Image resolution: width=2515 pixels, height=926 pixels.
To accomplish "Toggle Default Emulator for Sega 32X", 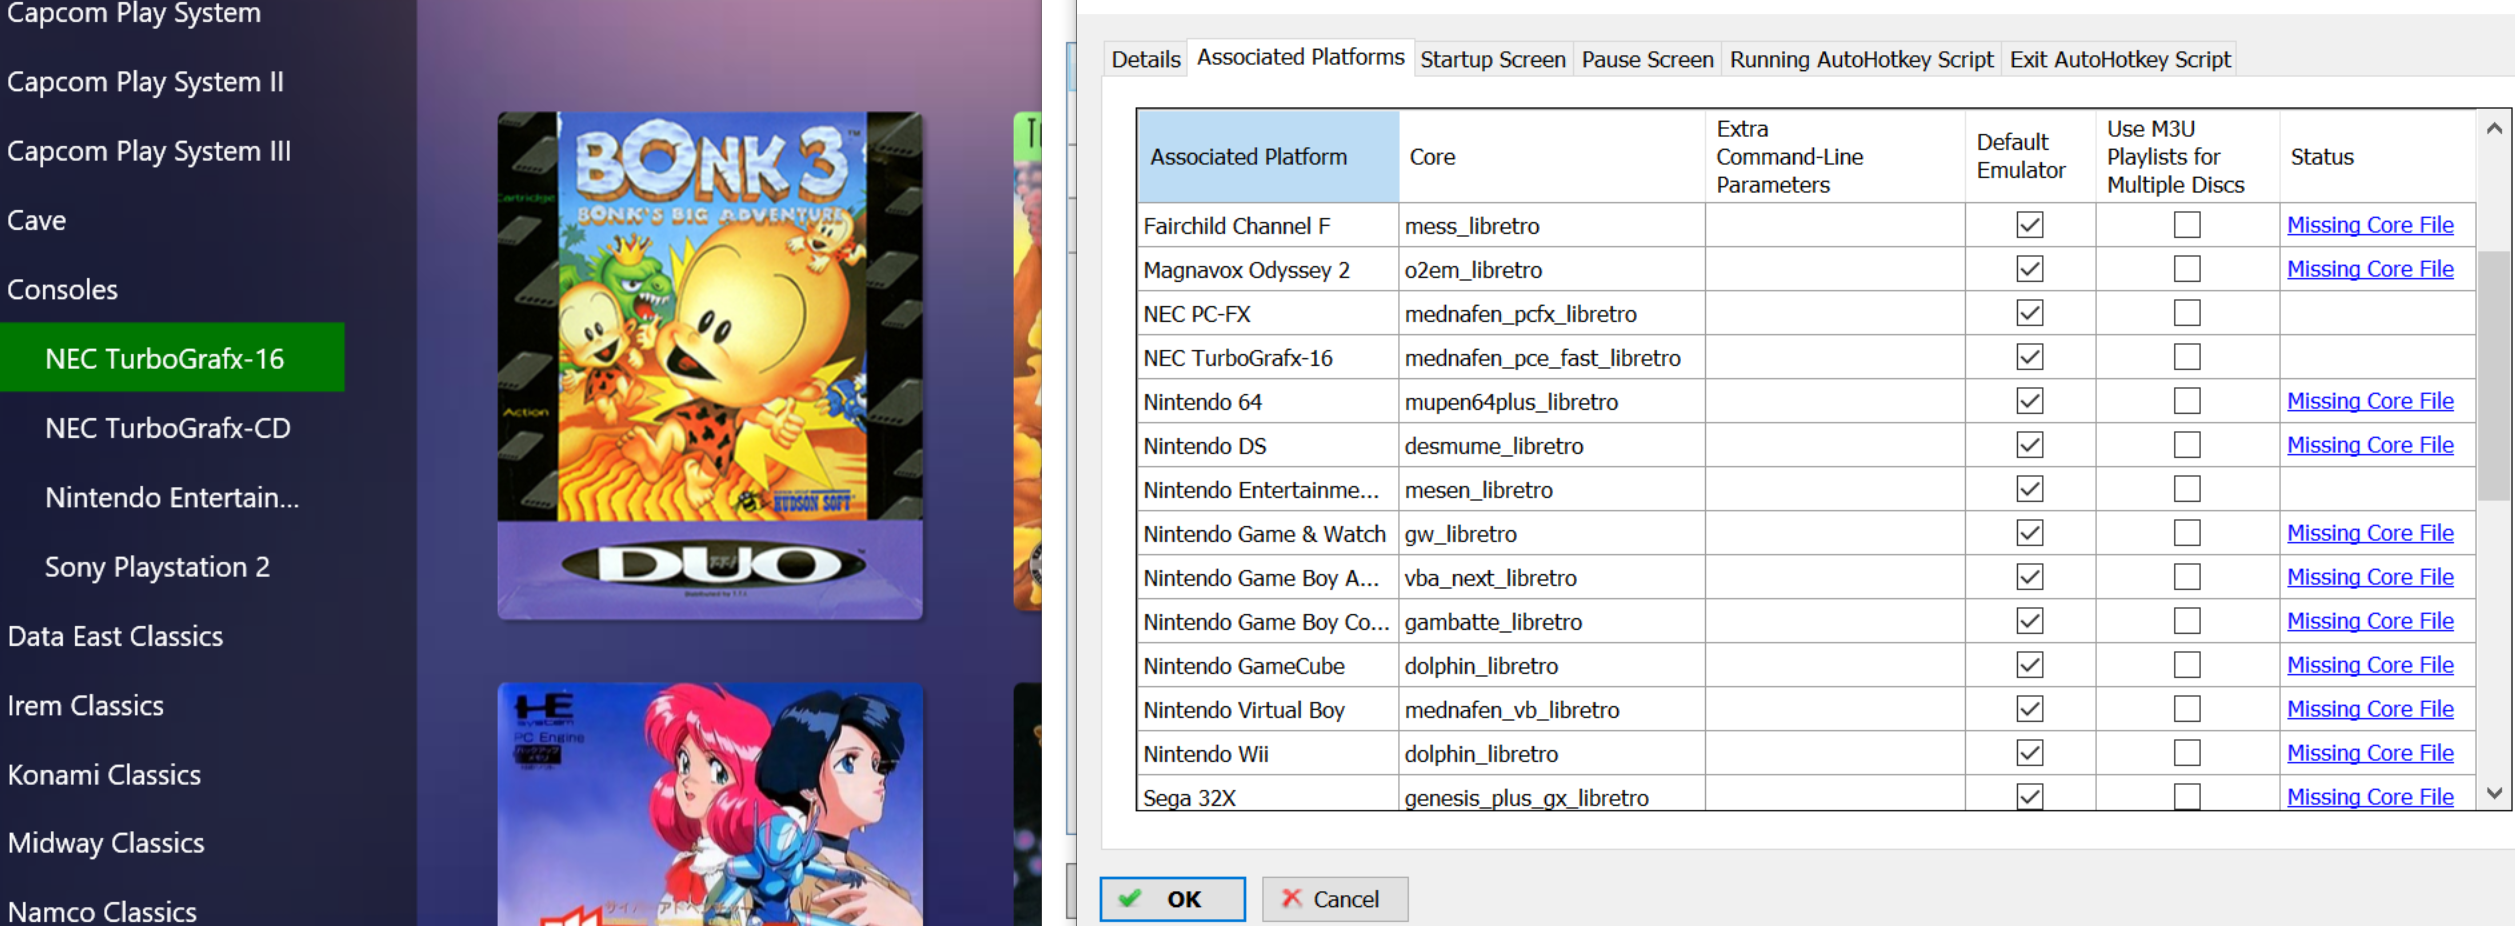I will 2029,797.
